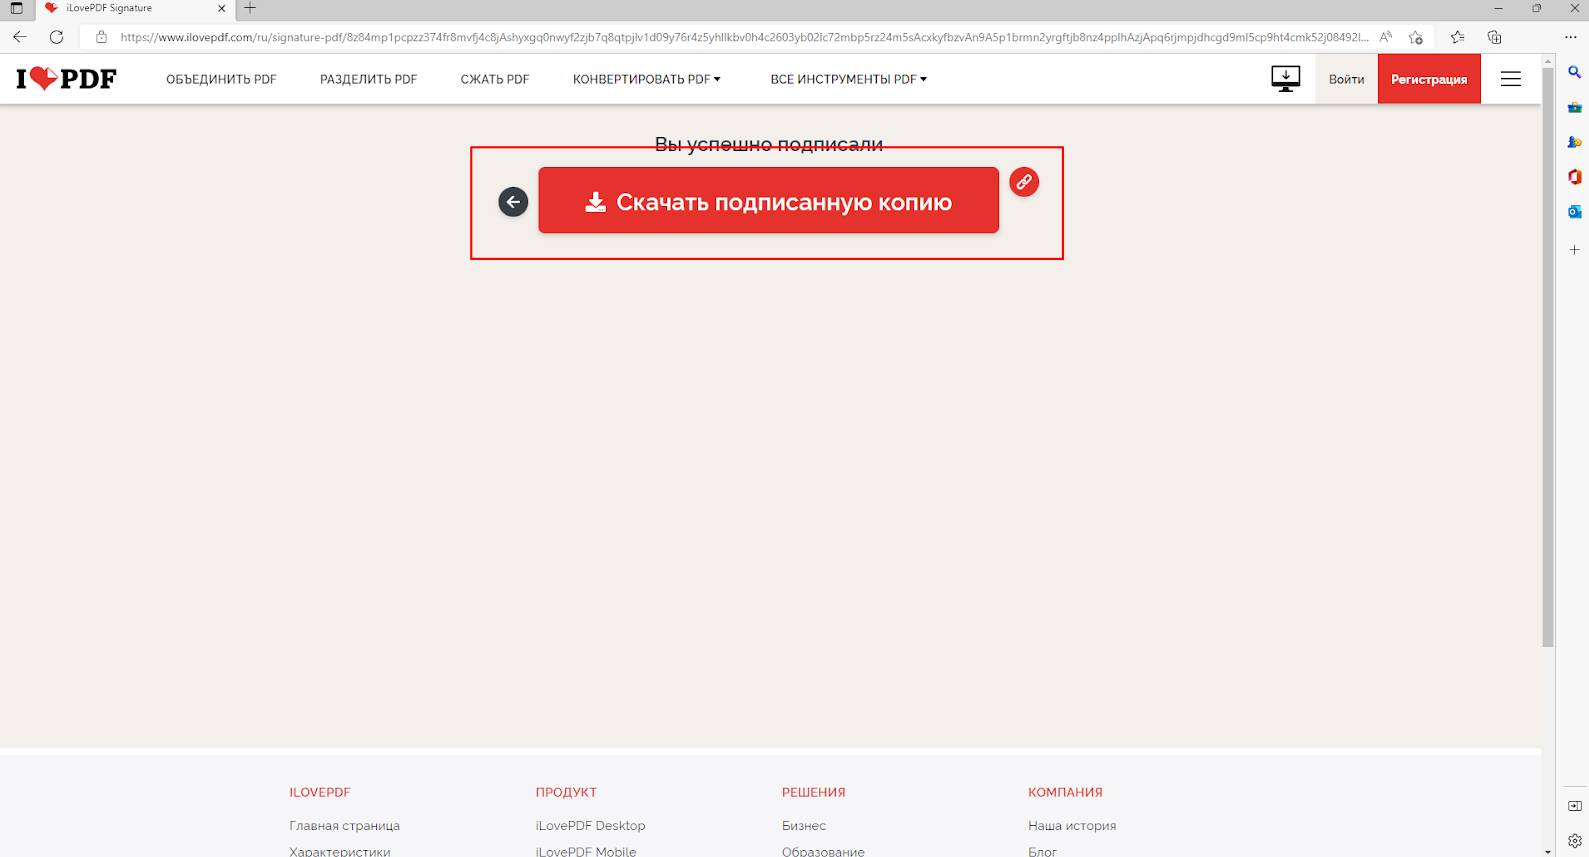Toggle the sidebar hide button
This screenshot has width=1589, height=857.
(1574, 806)
